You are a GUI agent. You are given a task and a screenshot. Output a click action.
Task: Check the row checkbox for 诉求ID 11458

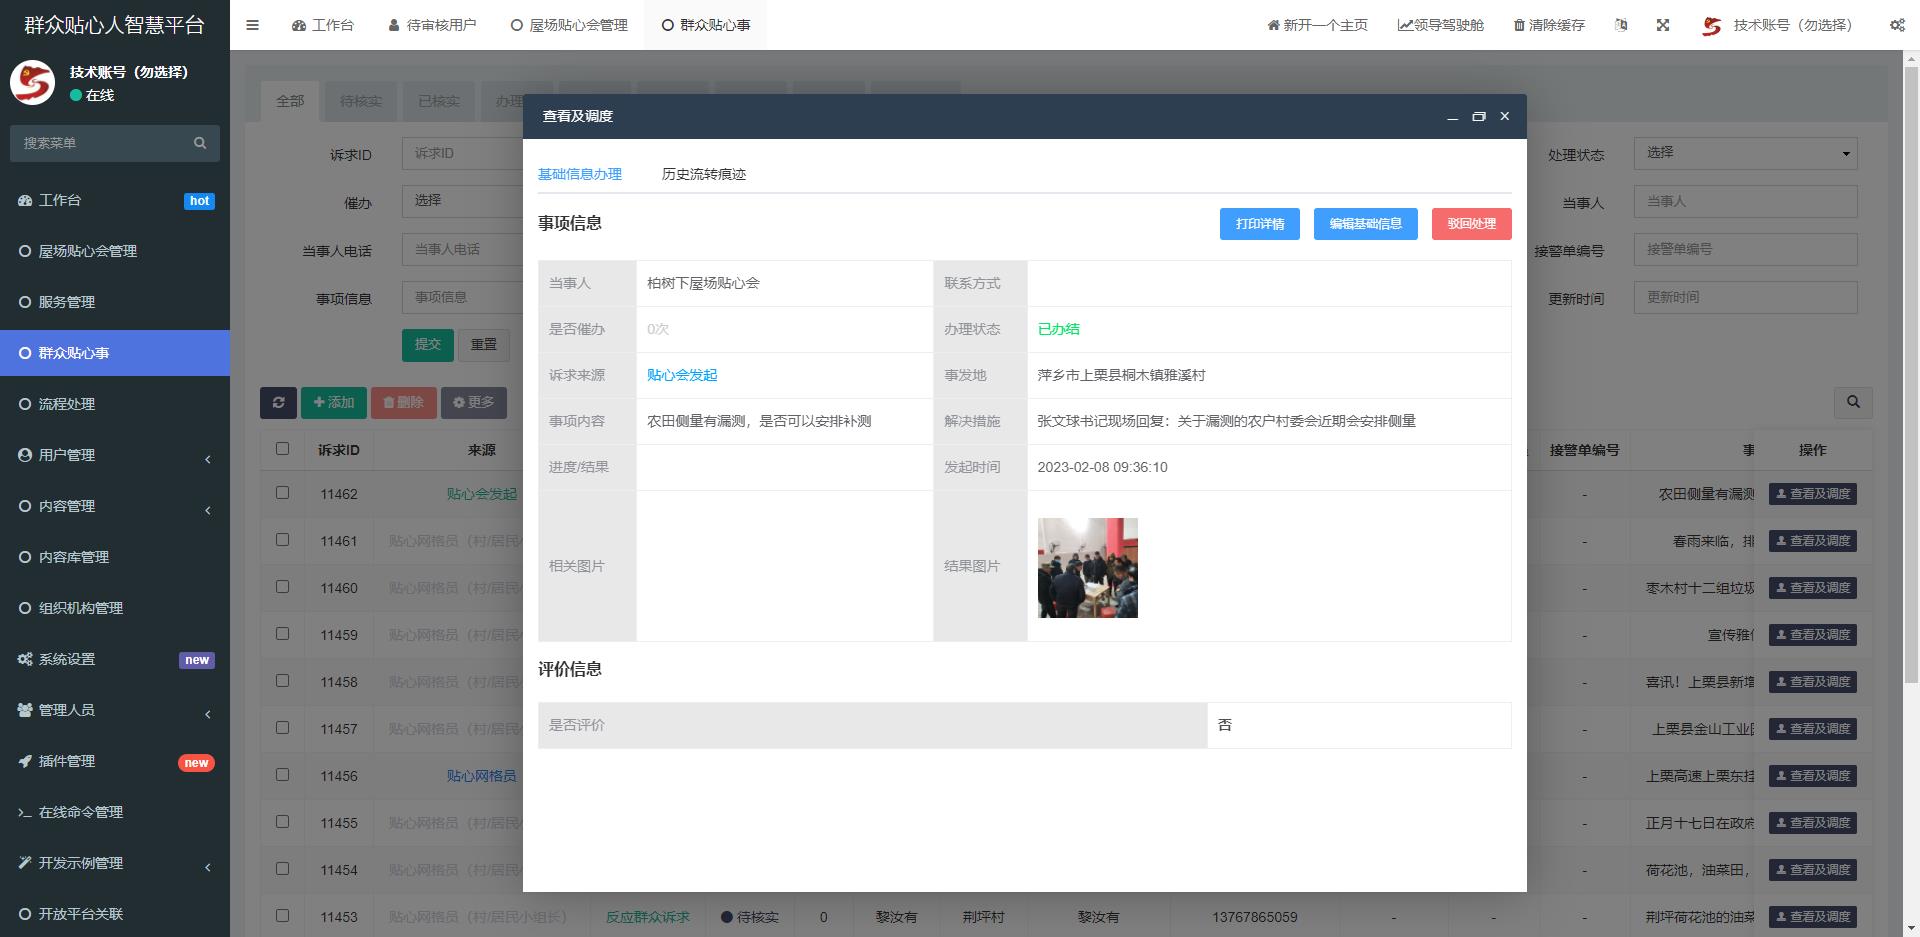coord(282,681)
